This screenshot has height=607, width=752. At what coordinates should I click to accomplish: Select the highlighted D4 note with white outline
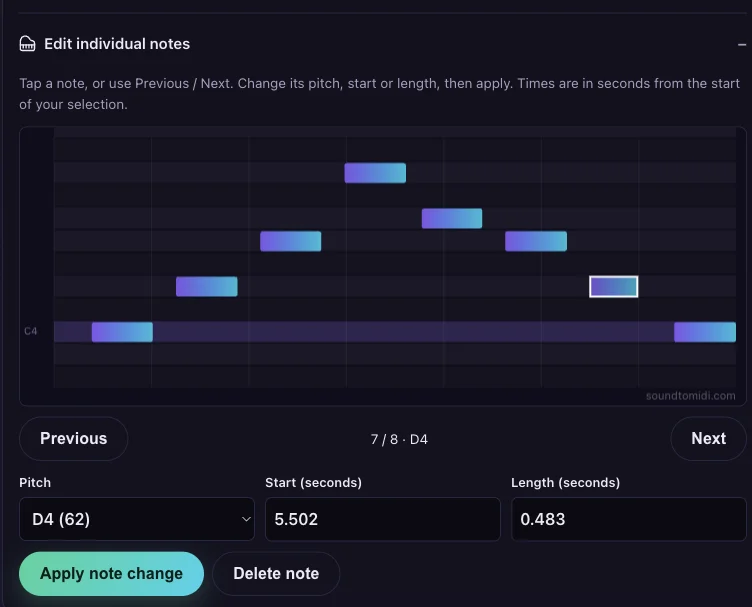613,287
